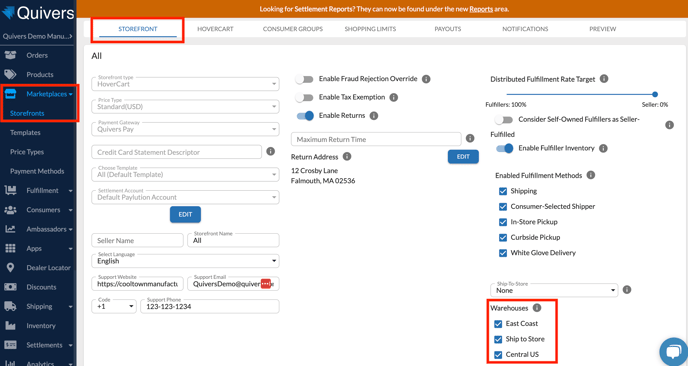
Task: Open the Choose Template dropdown
Action: click(x=185, y=174)
